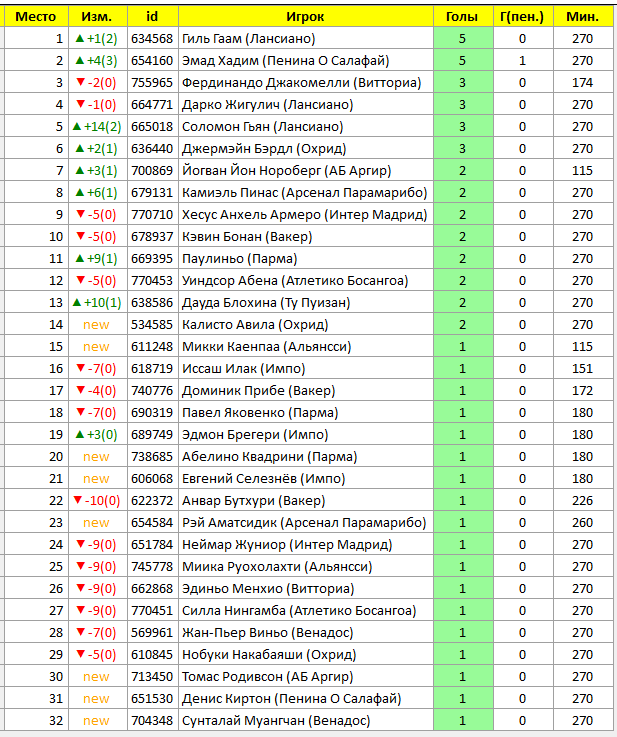Select cell 'Калисто Авила (Охрид)'
The width and height of the screenshot is (617, 737).
(305, 325)
